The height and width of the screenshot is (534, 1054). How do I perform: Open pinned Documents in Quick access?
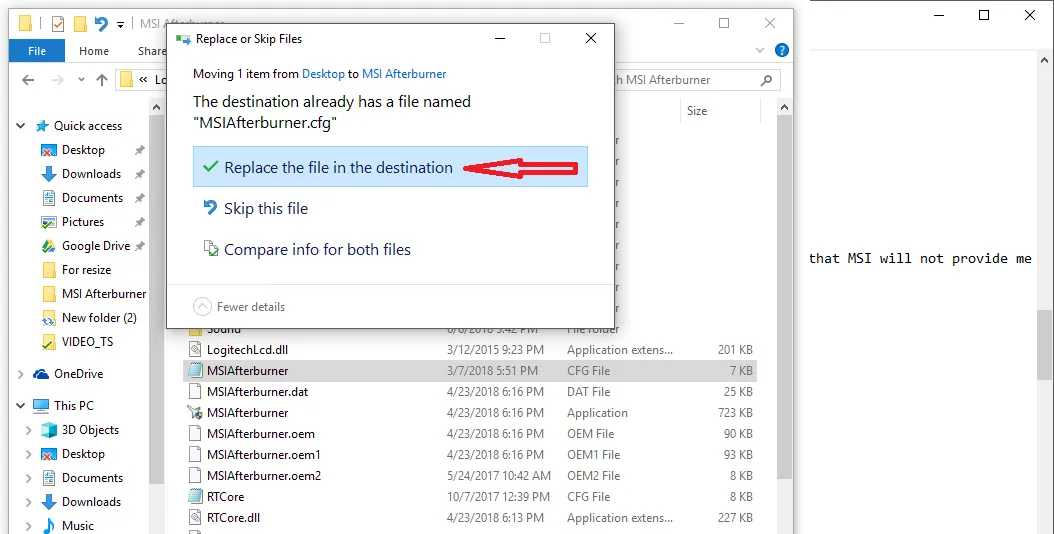[92, 198]
